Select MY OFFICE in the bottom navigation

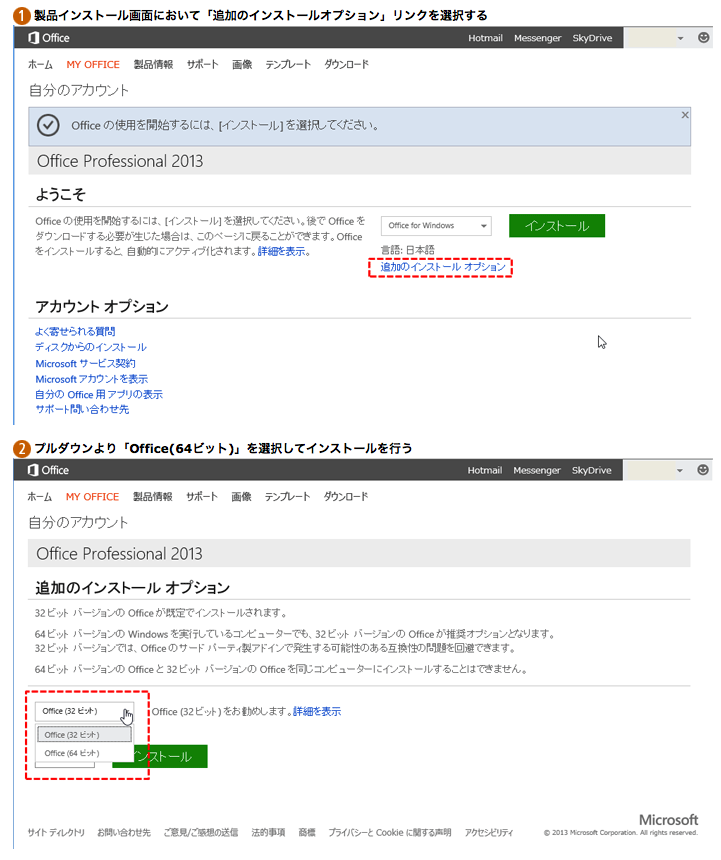(93, 497)
